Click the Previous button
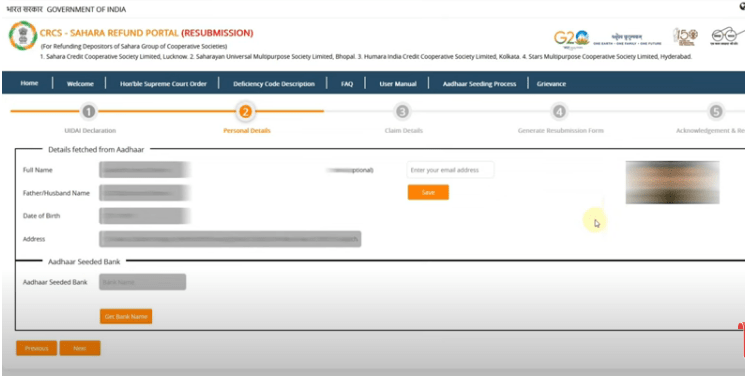745x376 pixels. point(37,348)
